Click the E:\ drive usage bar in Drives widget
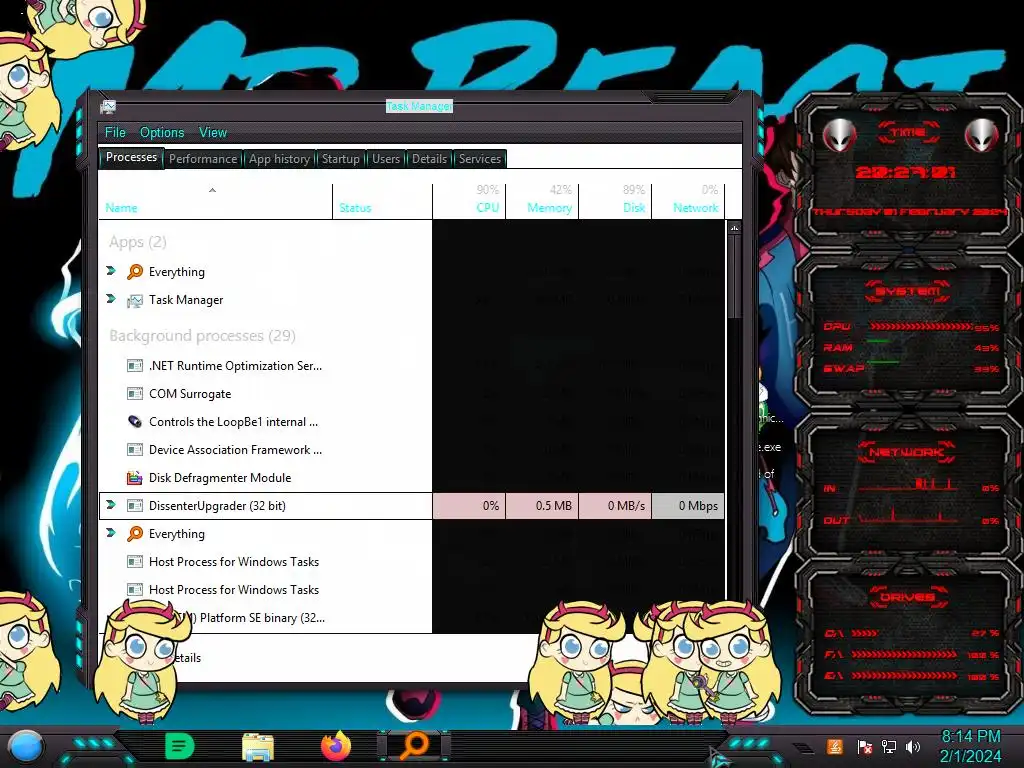Image resolution: width=1024 pixels, height=768 pixels. (904, 675)
